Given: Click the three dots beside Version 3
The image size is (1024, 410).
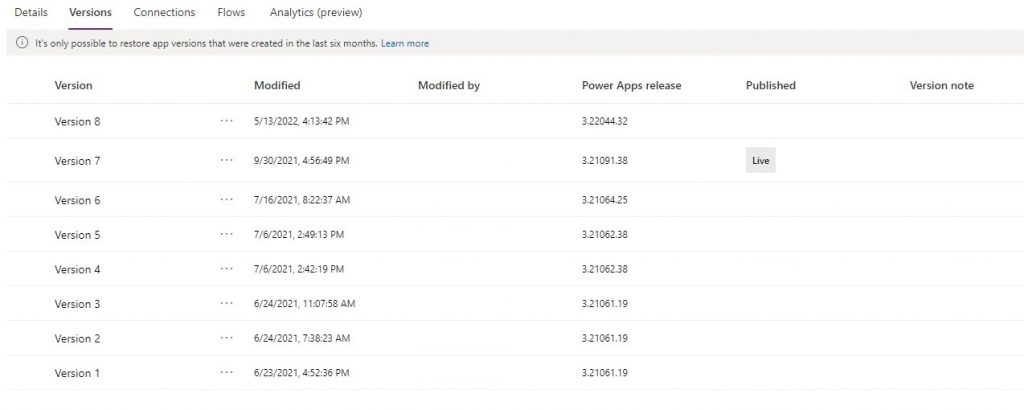Looking at the screenshot, I should [227, 304].
